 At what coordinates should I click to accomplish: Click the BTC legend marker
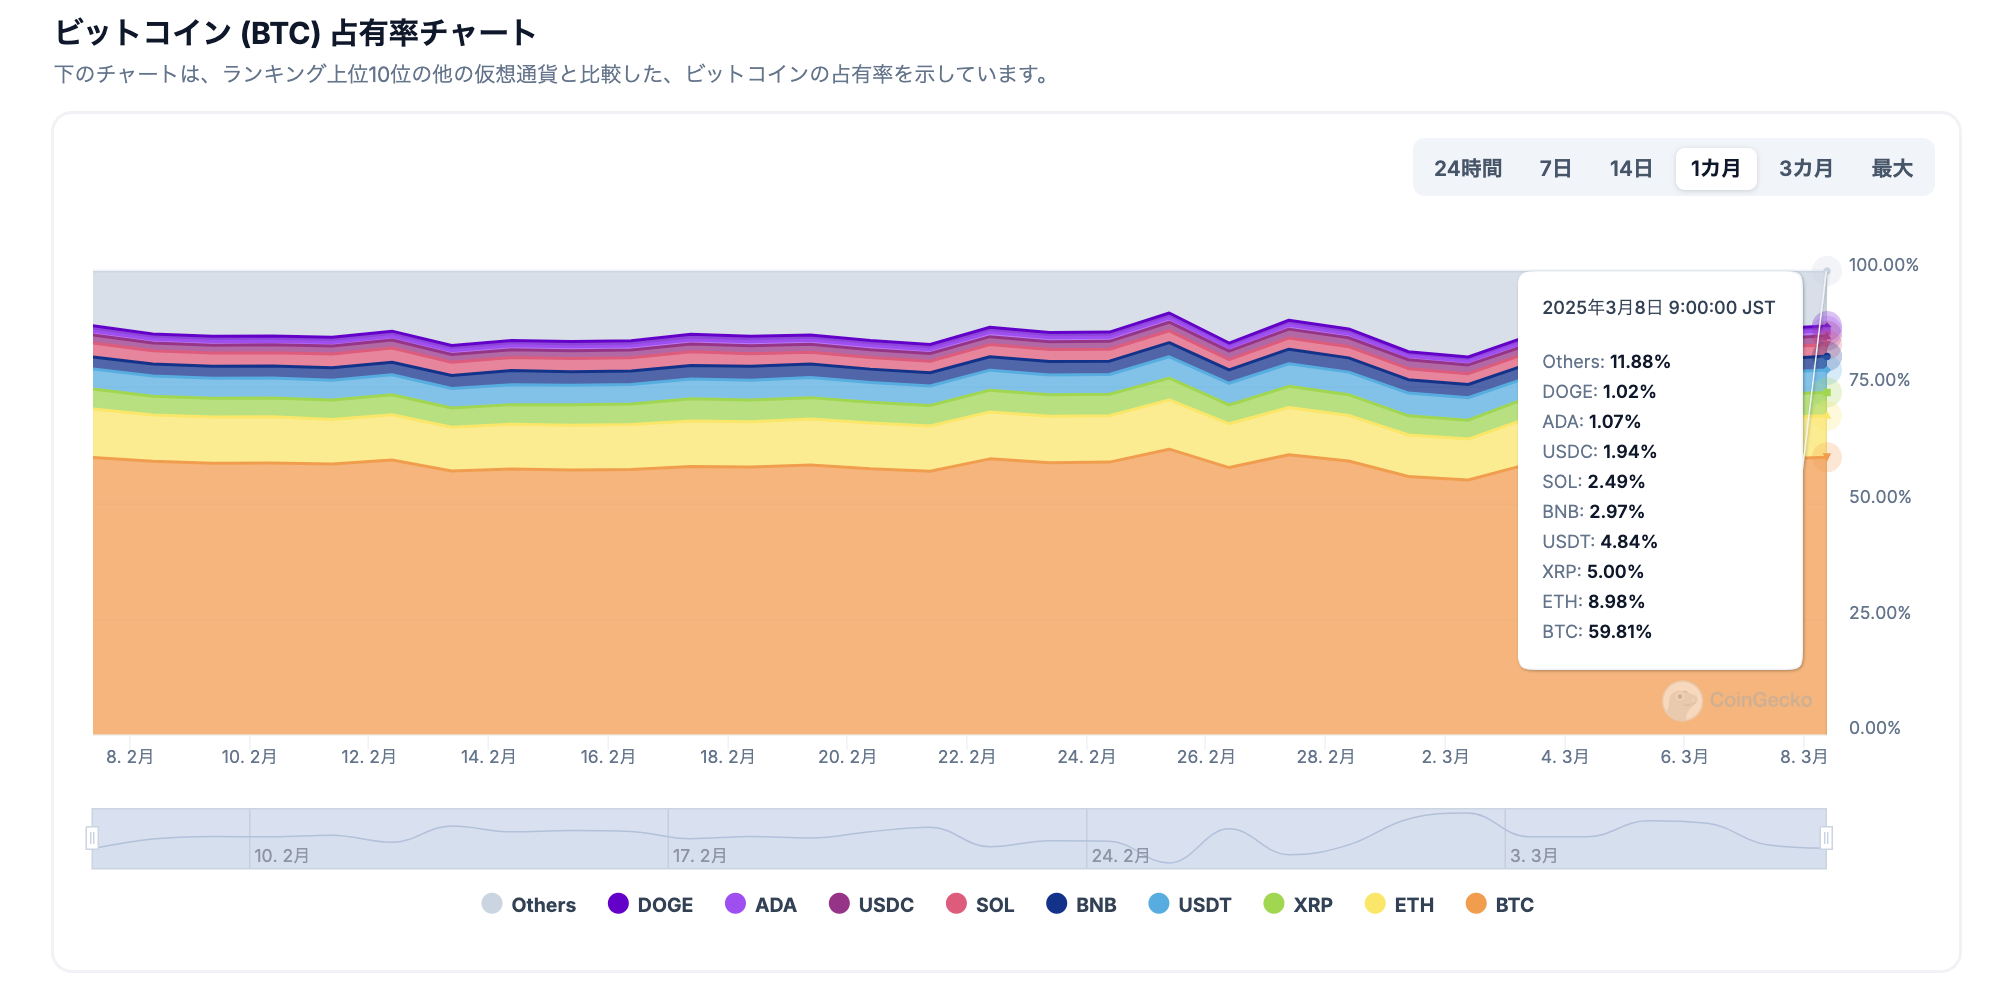[1476, 904]
